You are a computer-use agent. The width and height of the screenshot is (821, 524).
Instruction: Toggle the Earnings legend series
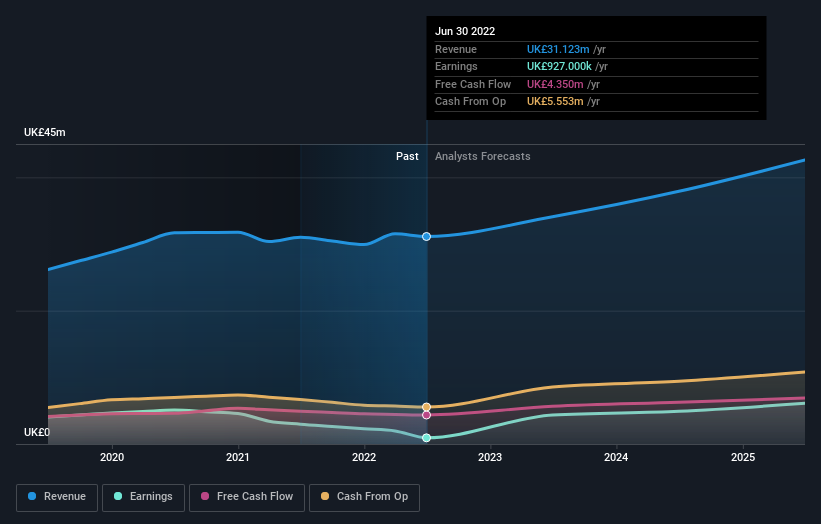[x=143, y=497]
